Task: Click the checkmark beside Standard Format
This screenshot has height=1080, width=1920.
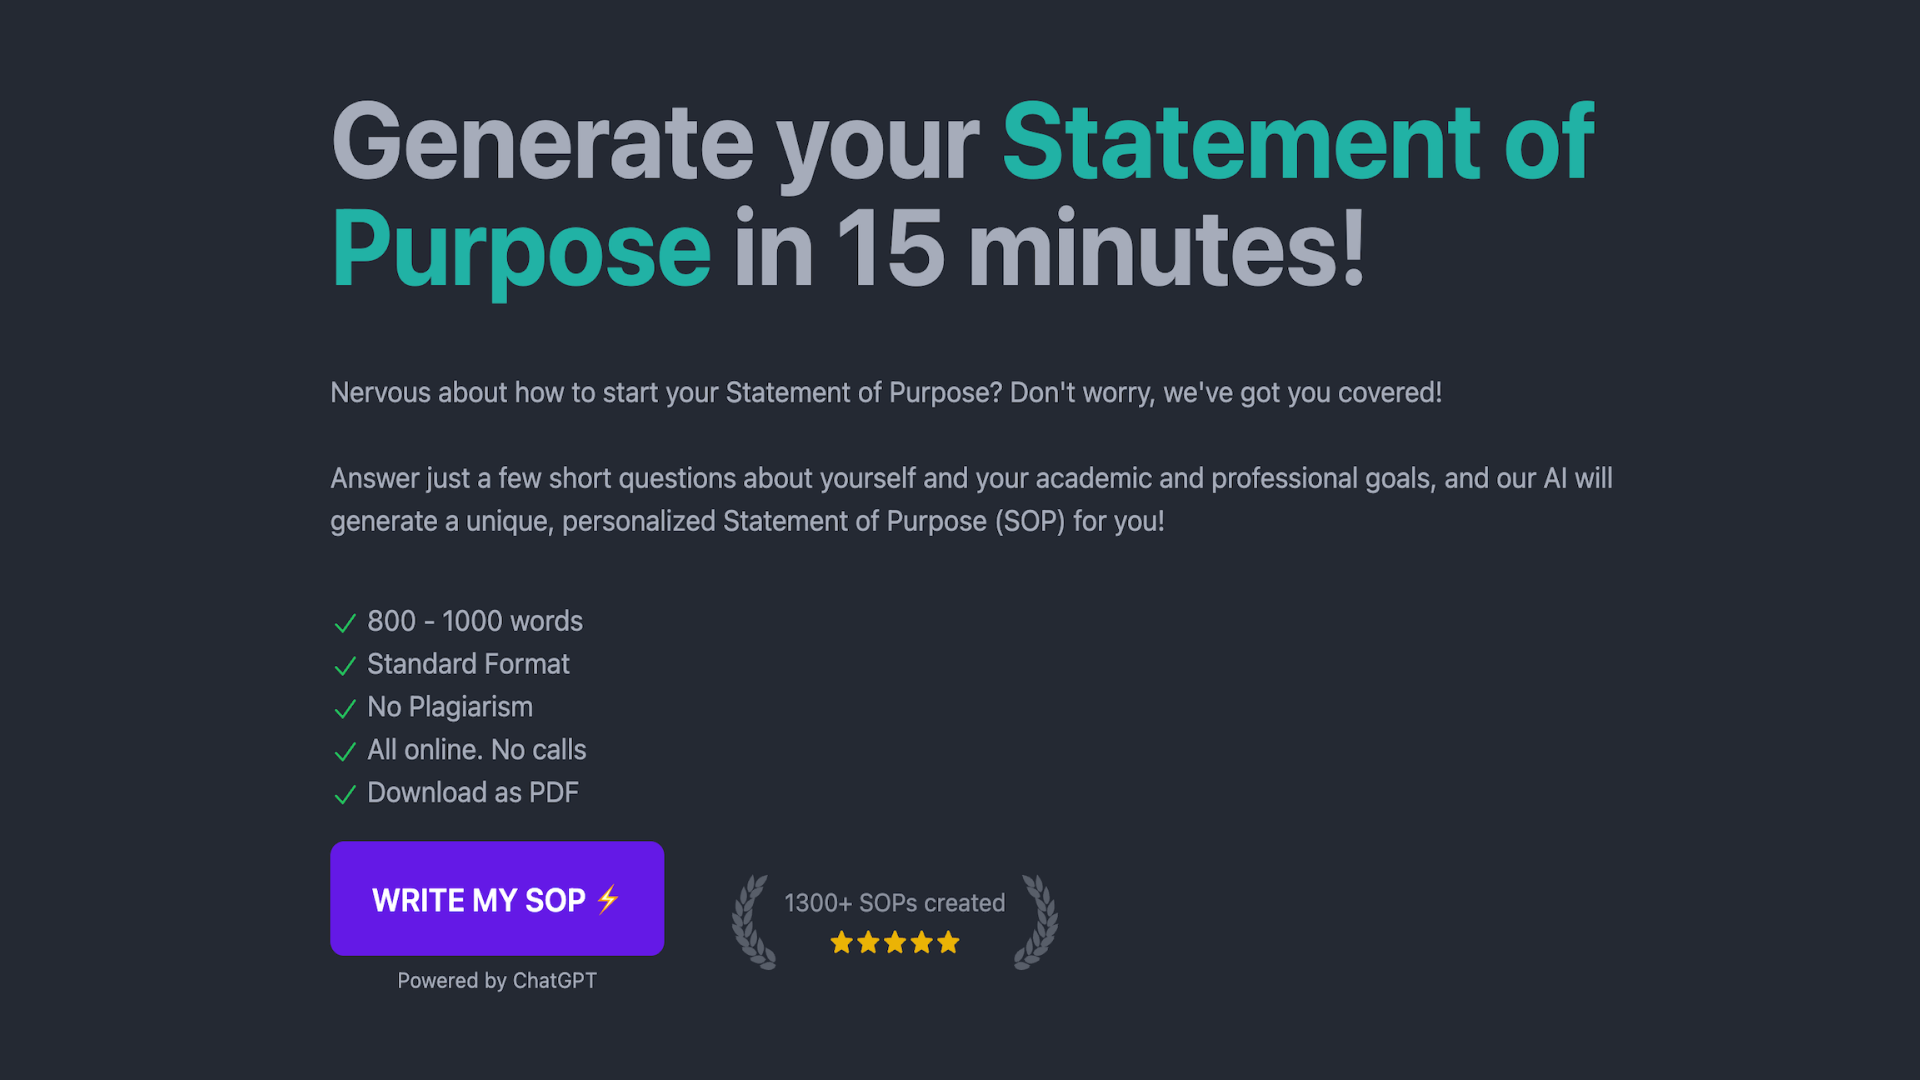Action: click(344, 666)
